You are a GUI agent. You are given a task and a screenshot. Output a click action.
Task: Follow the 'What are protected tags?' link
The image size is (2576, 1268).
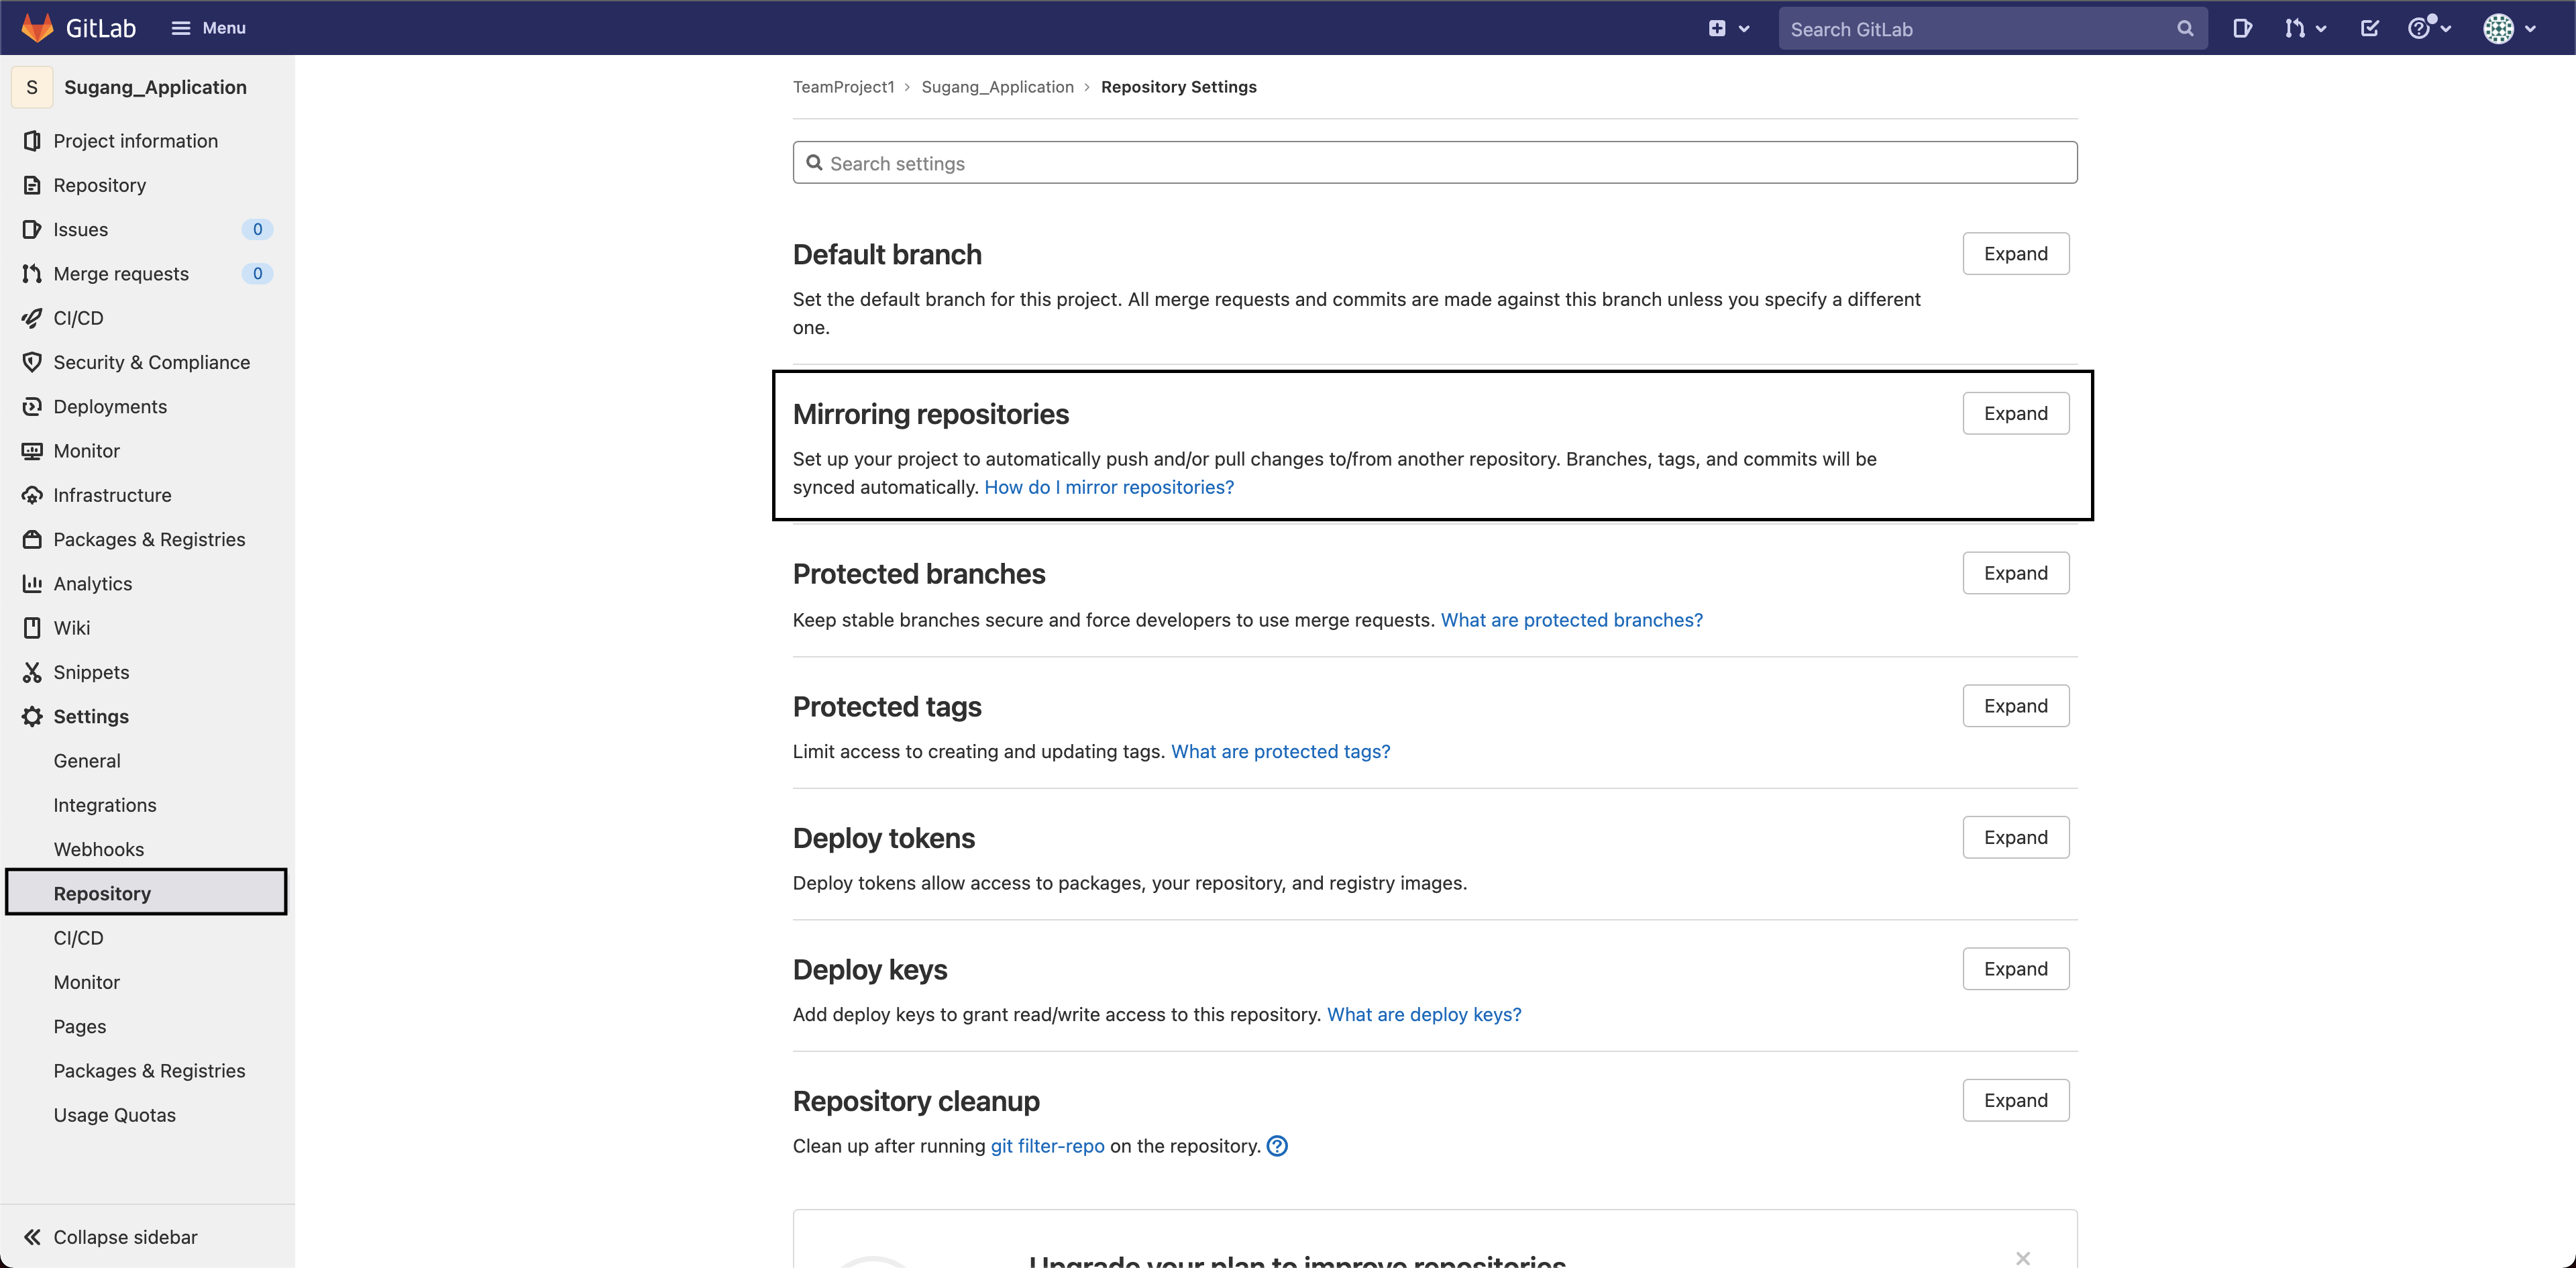click(1280, 751)
